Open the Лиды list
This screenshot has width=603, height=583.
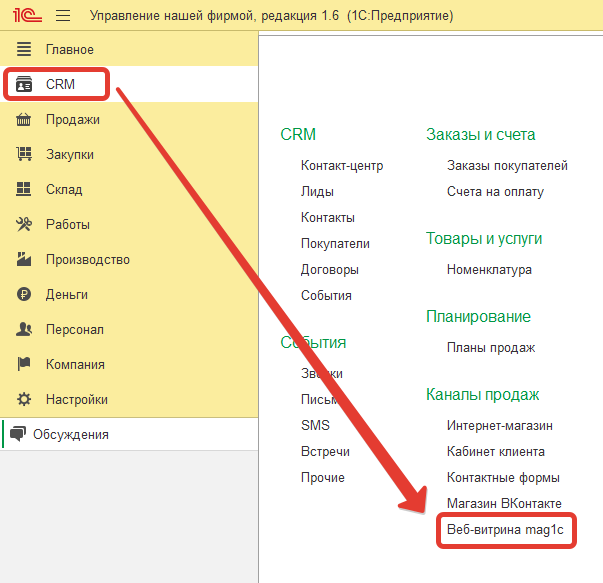pyautogui.click(x=317, y=192)
